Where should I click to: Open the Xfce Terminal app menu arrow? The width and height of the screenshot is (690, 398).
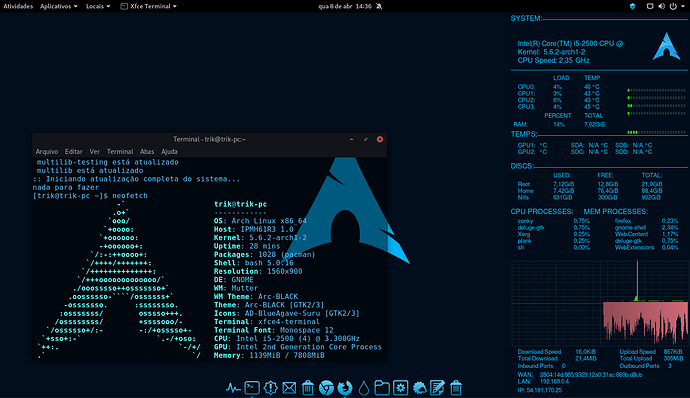pyautogui.click(x=175, y=6)
